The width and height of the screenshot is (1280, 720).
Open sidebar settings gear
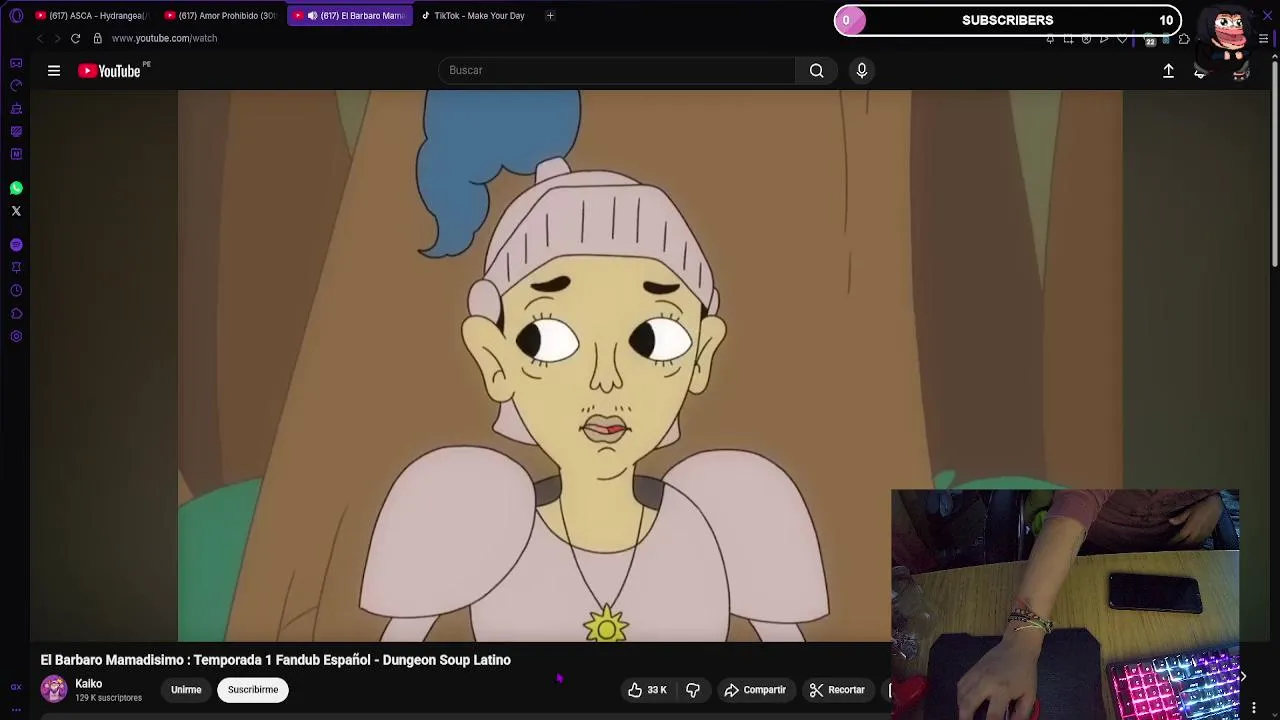[16, 336]
